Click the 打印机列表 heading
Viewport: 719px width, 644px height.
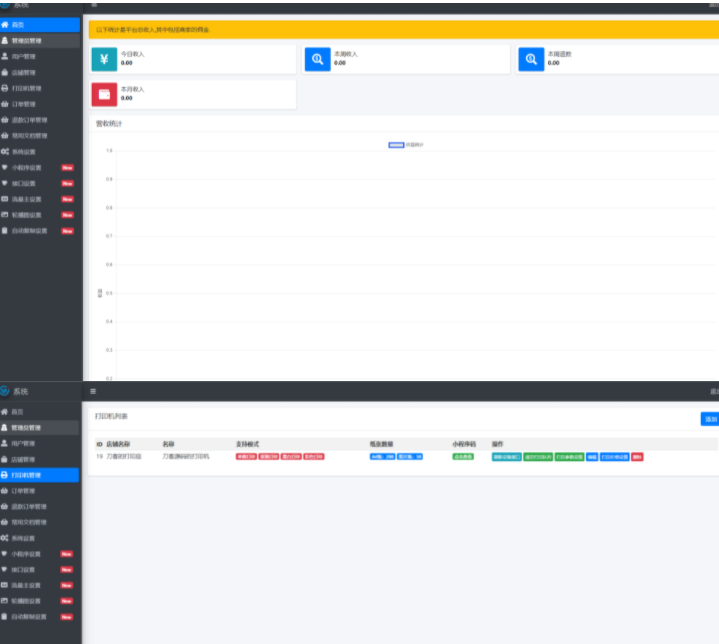pyautogui.click(x=111, y=416)
